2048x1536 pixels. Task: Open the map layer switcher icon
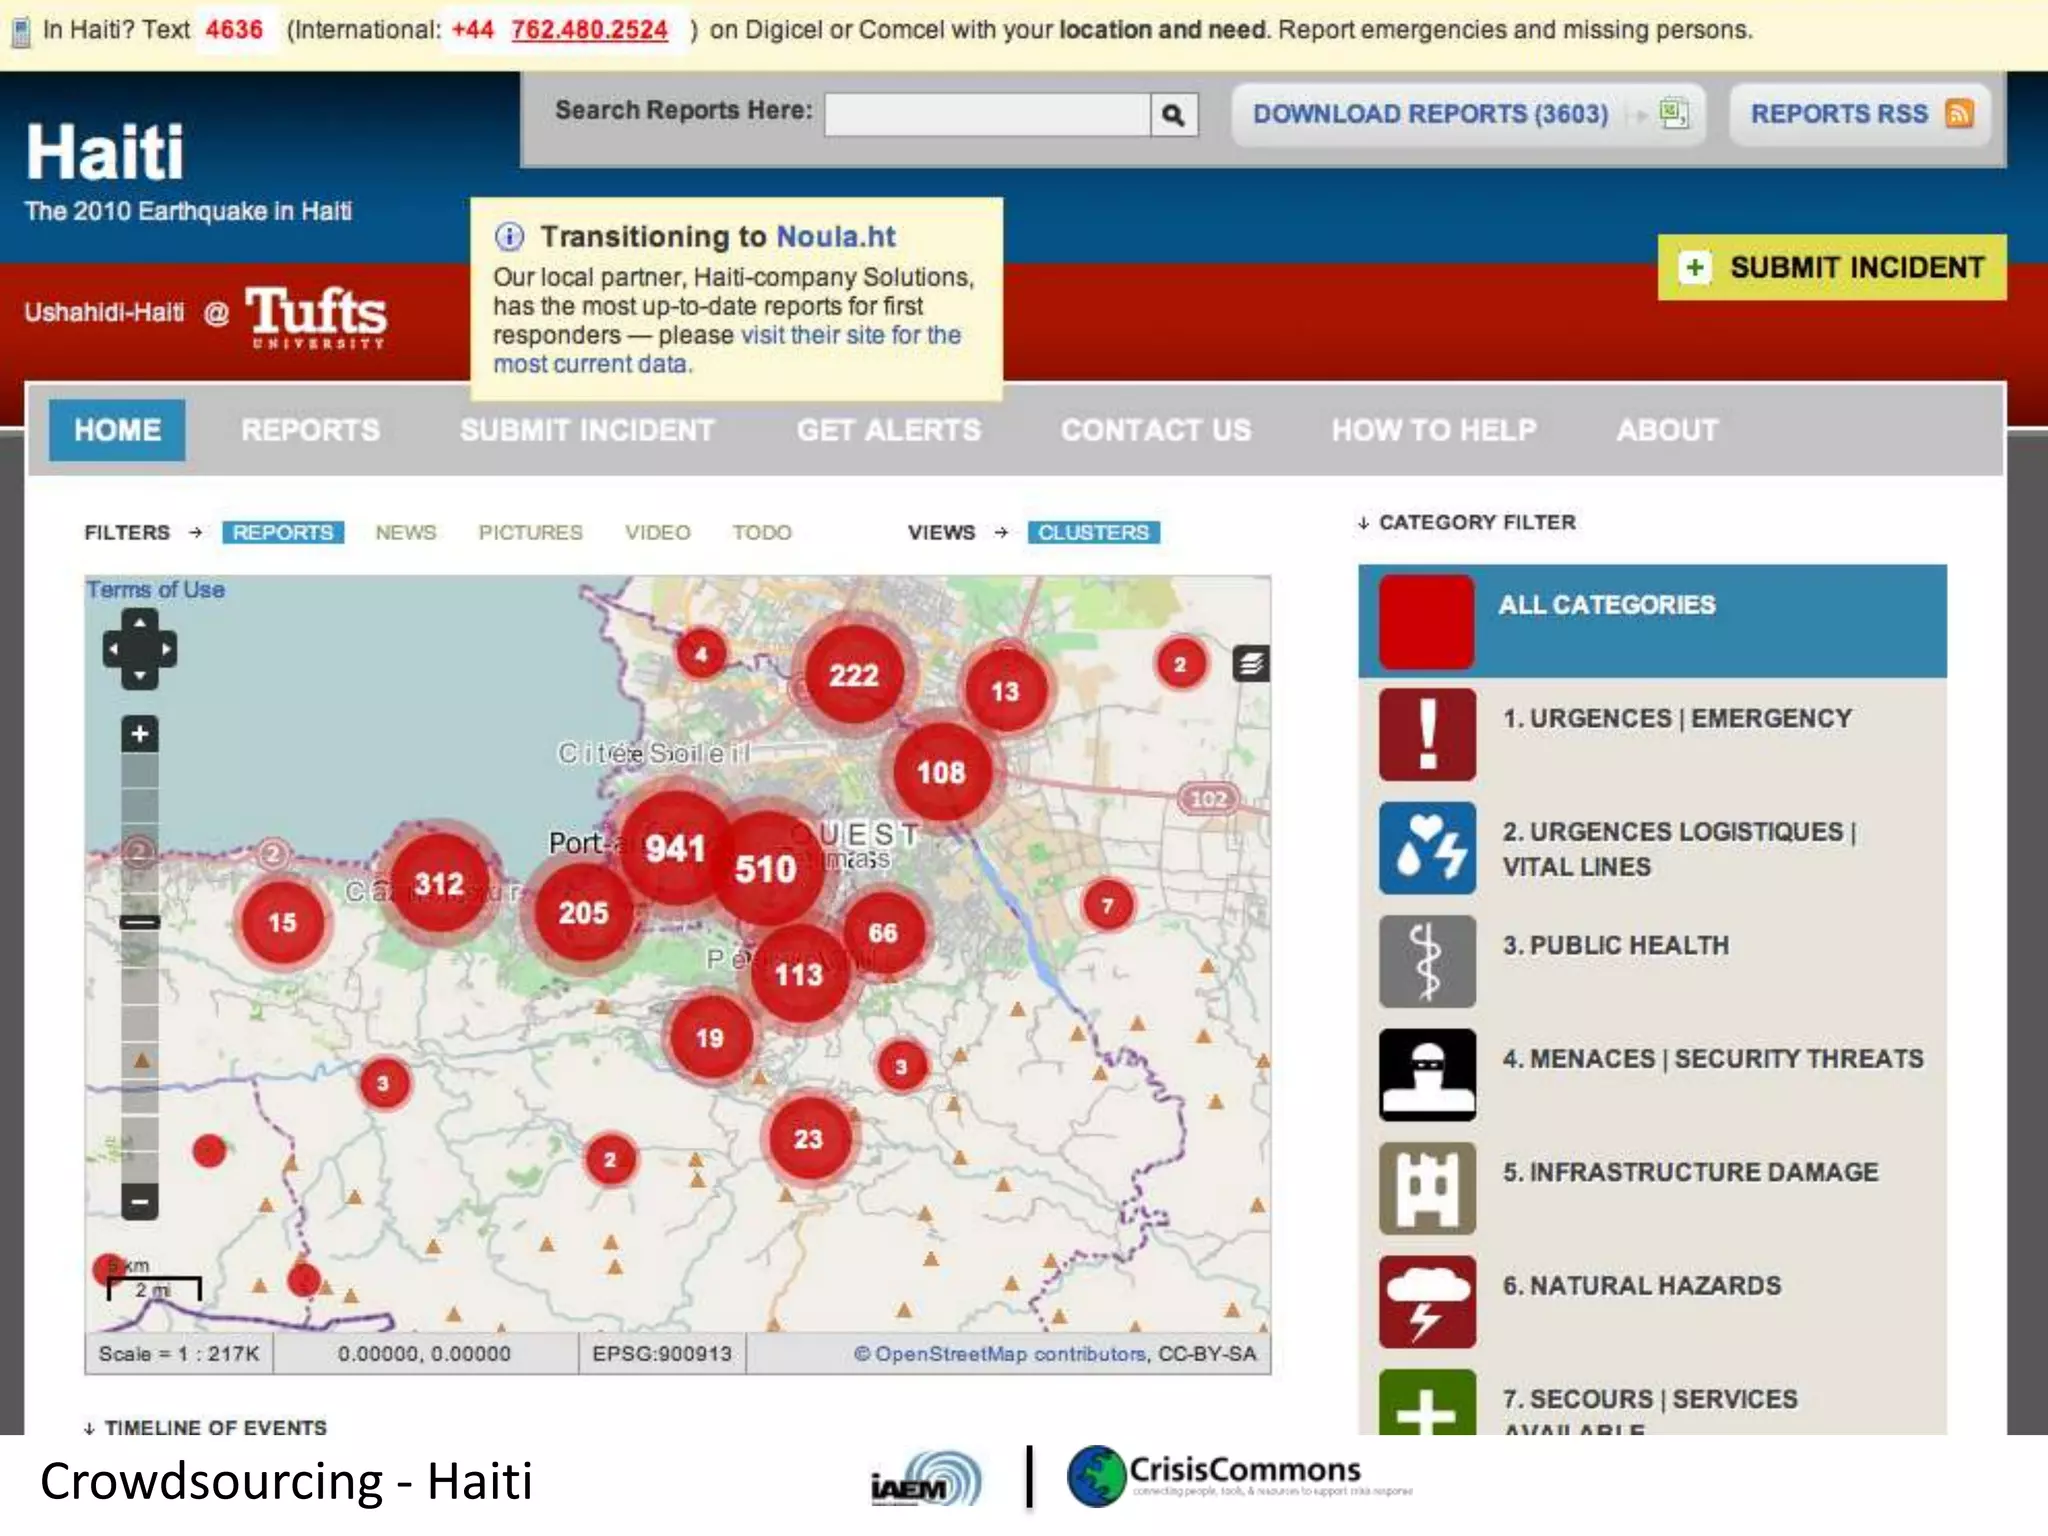[1251, 663]
